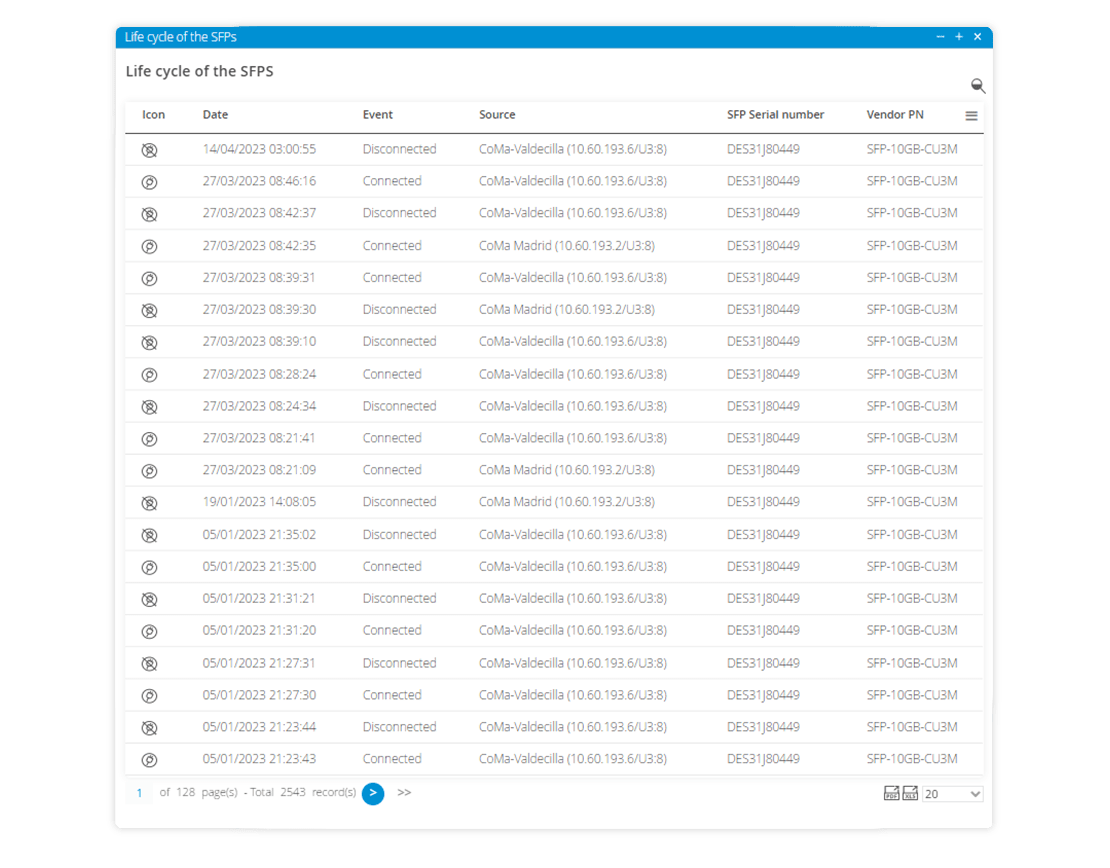
Task: Click the Icon column header
Action: [x=153, y=115]
